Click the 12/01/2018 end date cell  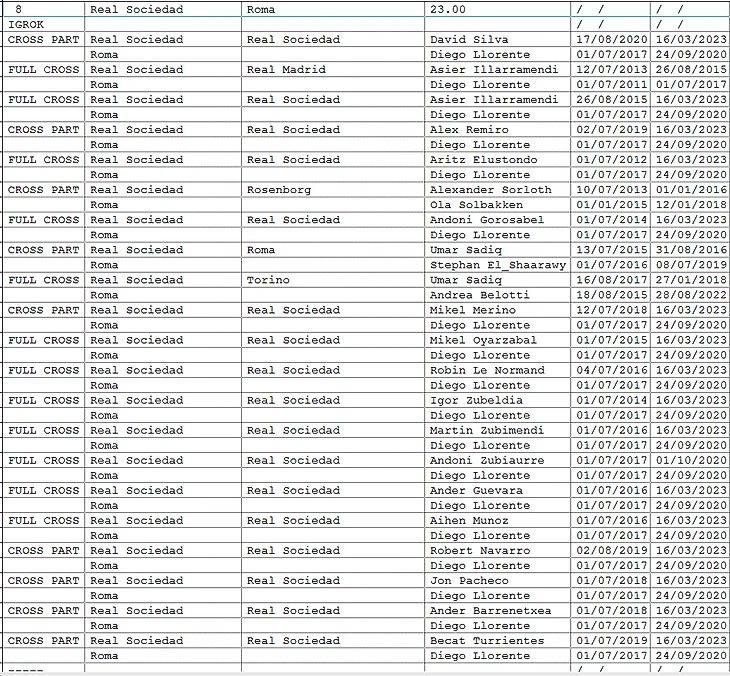[691, 205]
